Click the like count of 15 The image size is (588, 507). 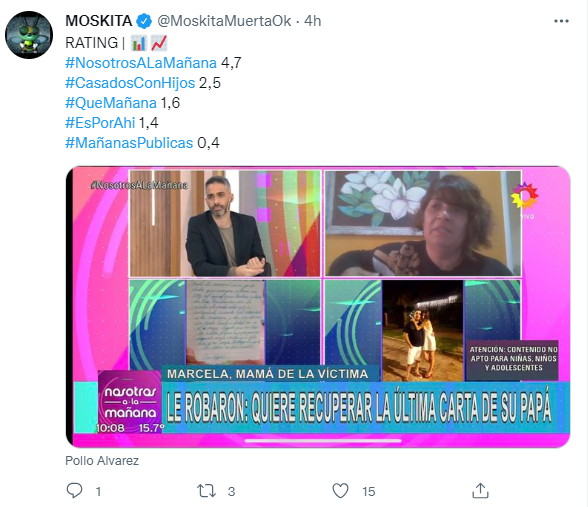coord(369,492)
